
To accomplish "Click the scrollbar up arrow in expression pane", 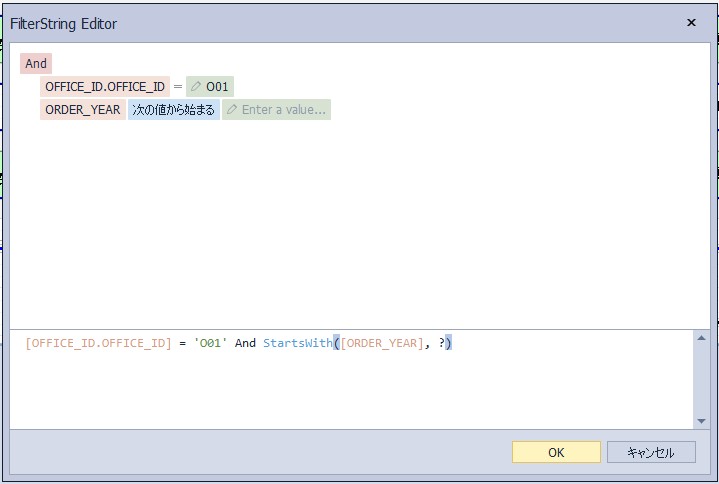I will pyautogui.click(x=701, y=339).
